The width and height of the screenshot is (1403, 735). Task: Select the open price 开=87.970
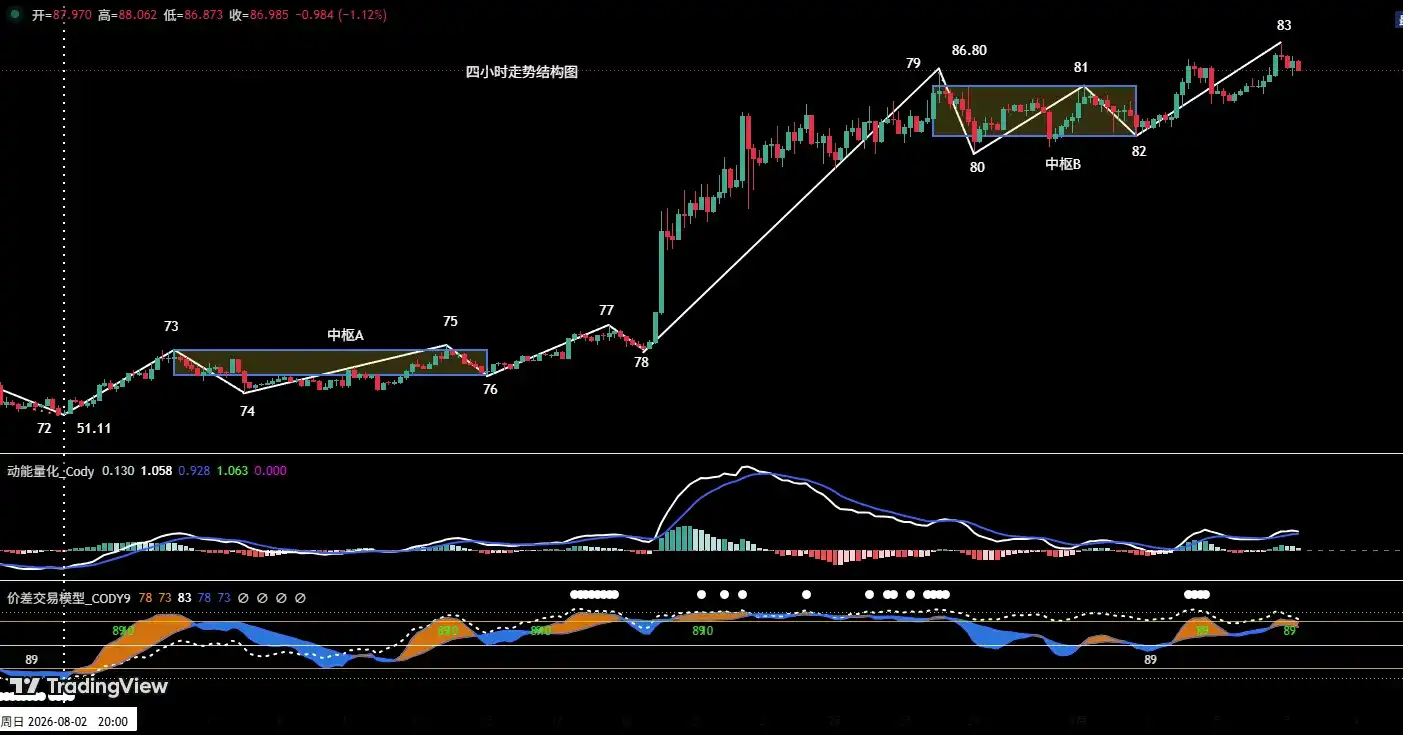point(63,16)
